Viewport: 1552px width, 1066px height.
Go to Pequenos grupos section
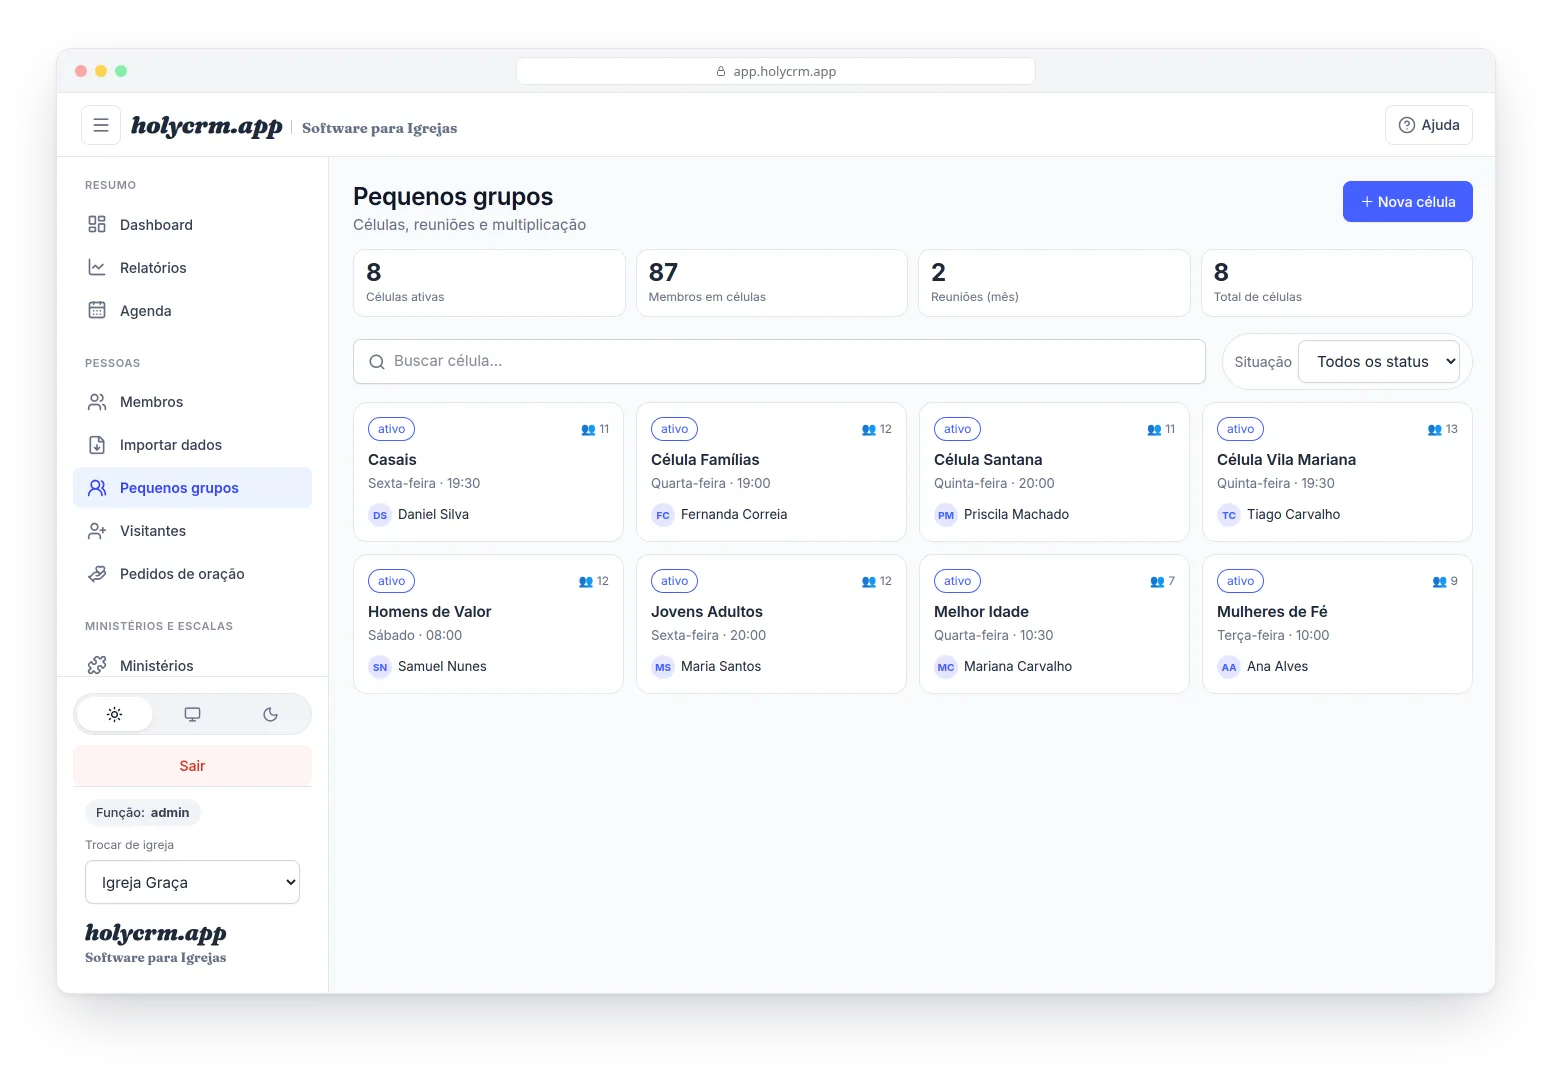pyautogui.click(x=192, y=488)
